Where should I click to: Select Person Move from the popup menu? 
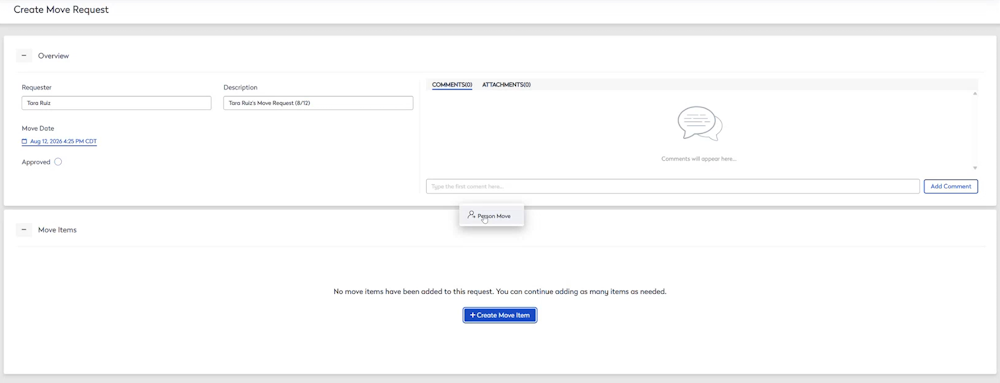(x=492, y=215)
